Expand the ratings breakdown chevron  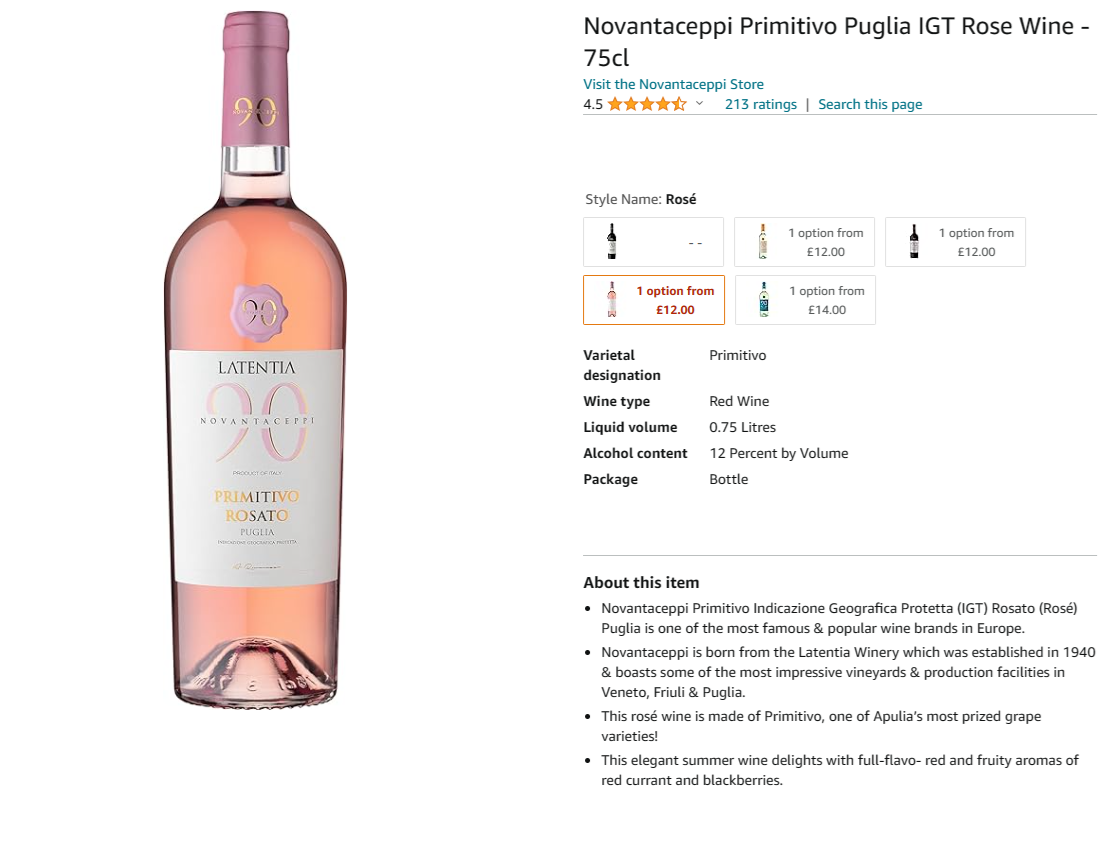(699, 104)
